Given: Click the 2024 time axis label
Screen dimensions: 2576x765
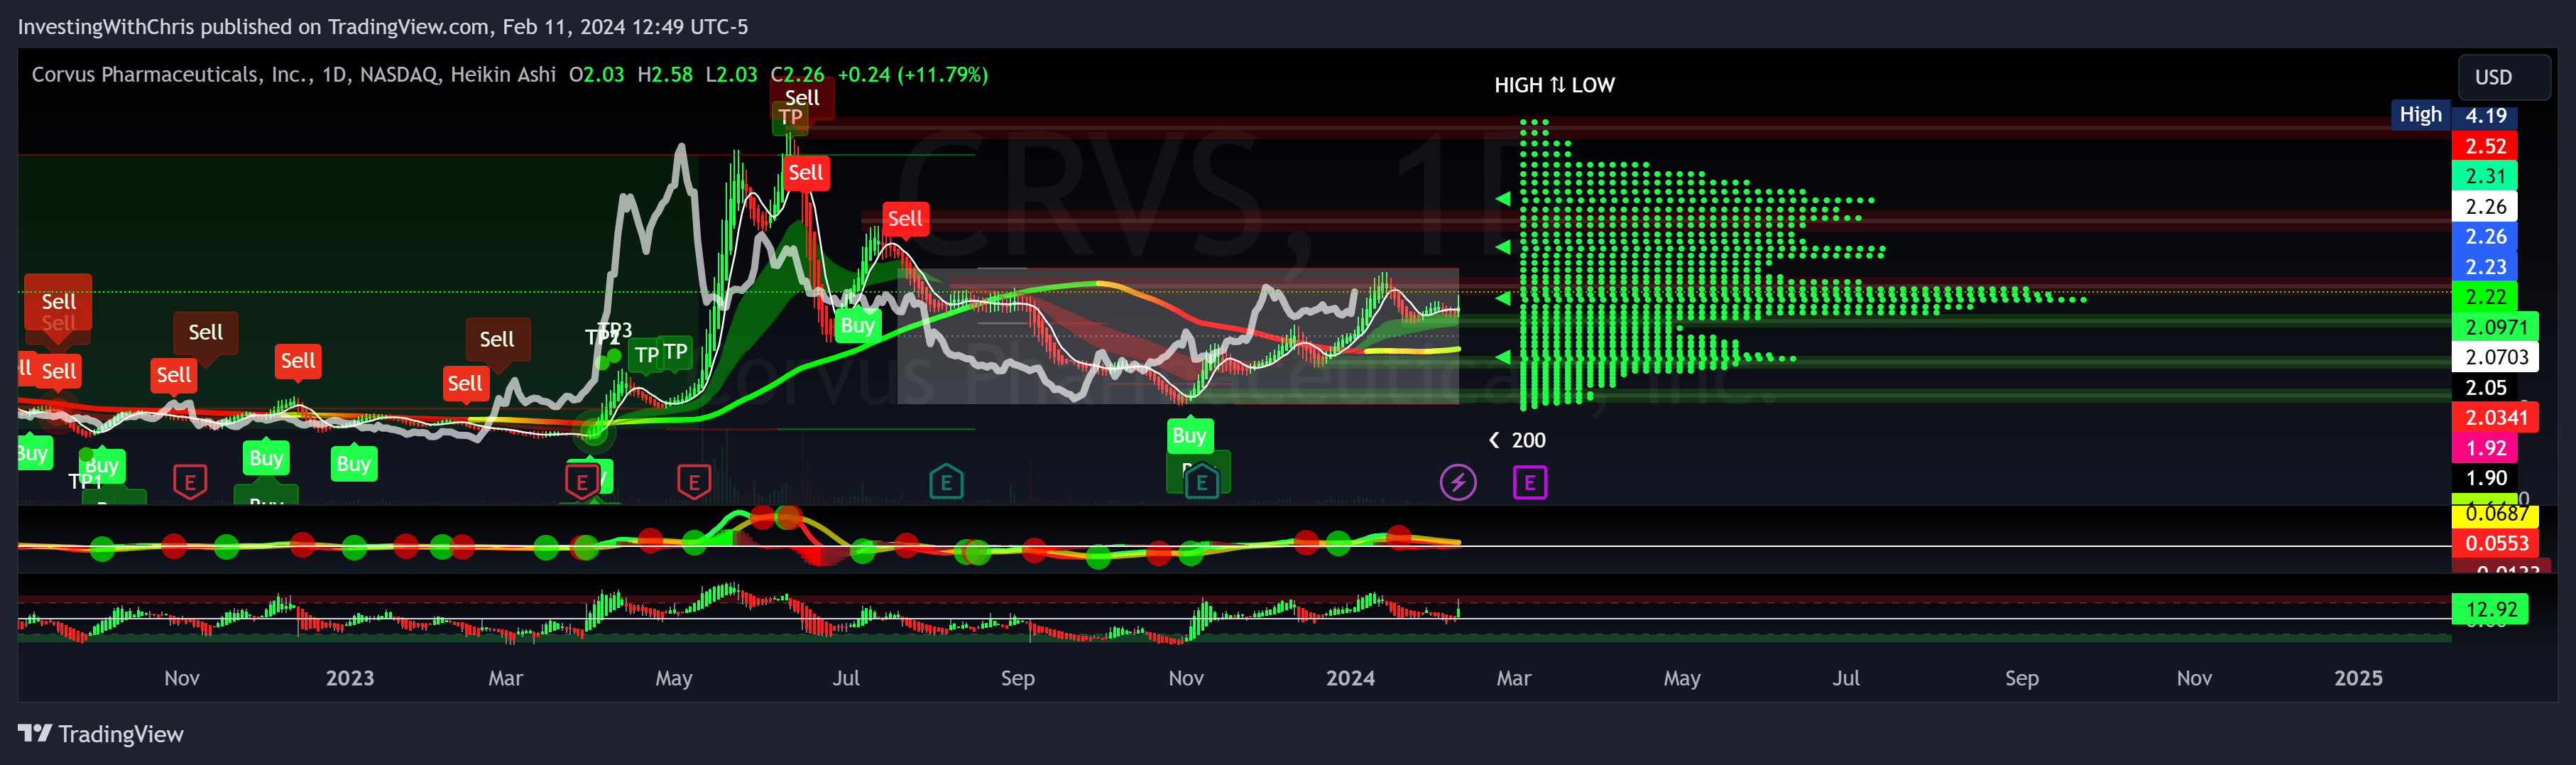Looking at the screenshot, I should coord(1350,678).
